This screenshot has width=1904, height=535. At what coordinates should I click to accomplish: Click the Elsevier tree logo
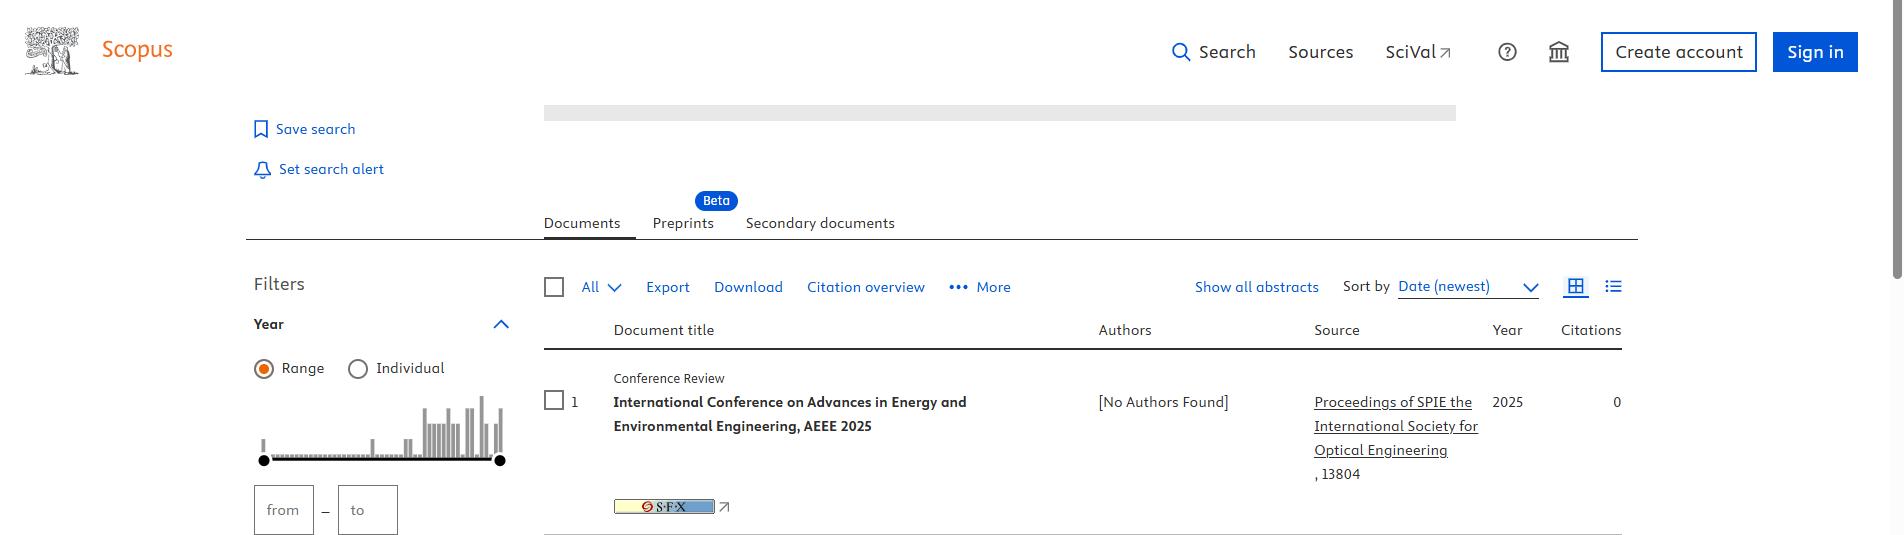pyautogui.click(x=52, y=51)
